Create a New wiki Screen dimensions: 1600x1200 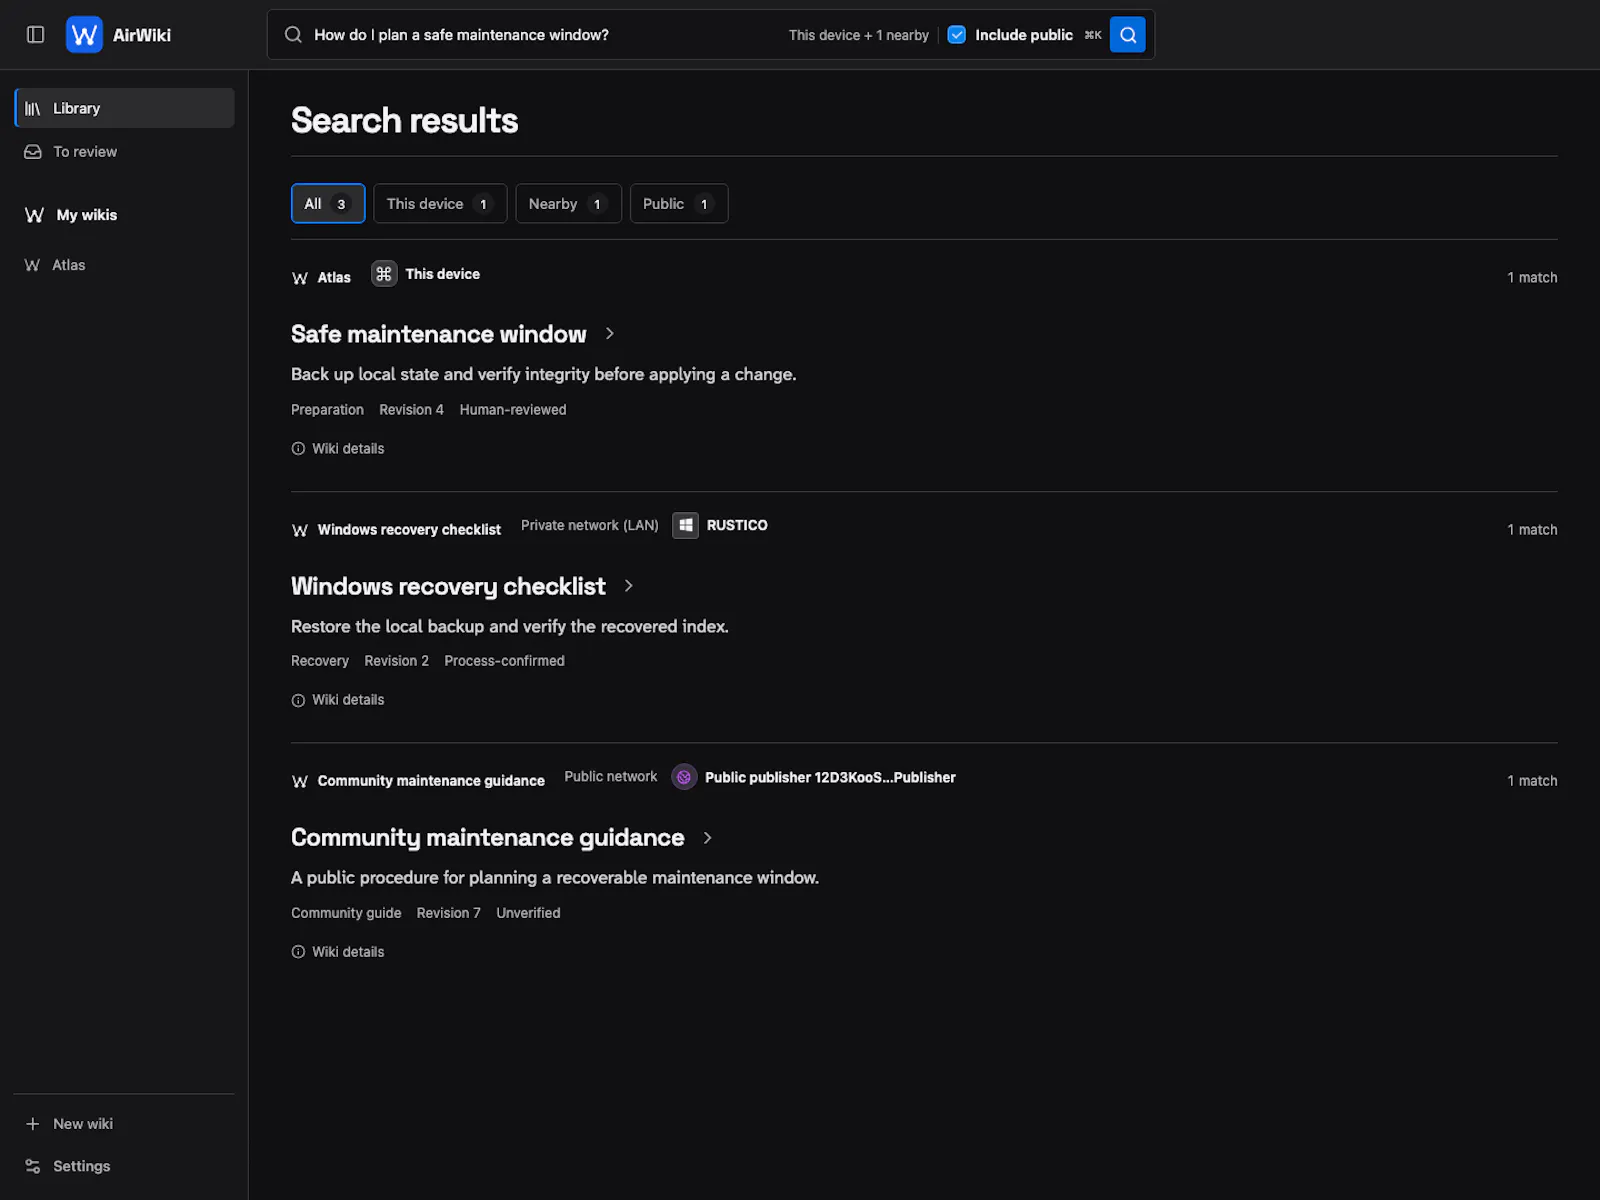click(124, 1124)
